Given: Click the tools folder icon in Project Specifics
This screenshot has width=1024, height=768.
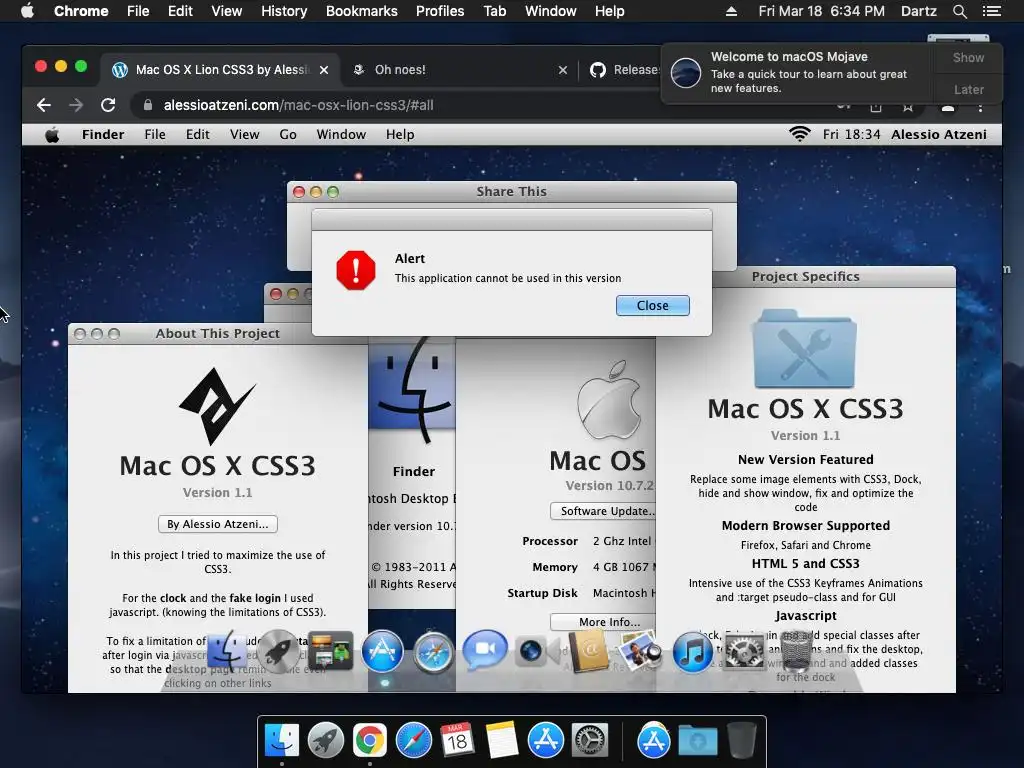Looking at the screenshot, I should pos(805,349).
